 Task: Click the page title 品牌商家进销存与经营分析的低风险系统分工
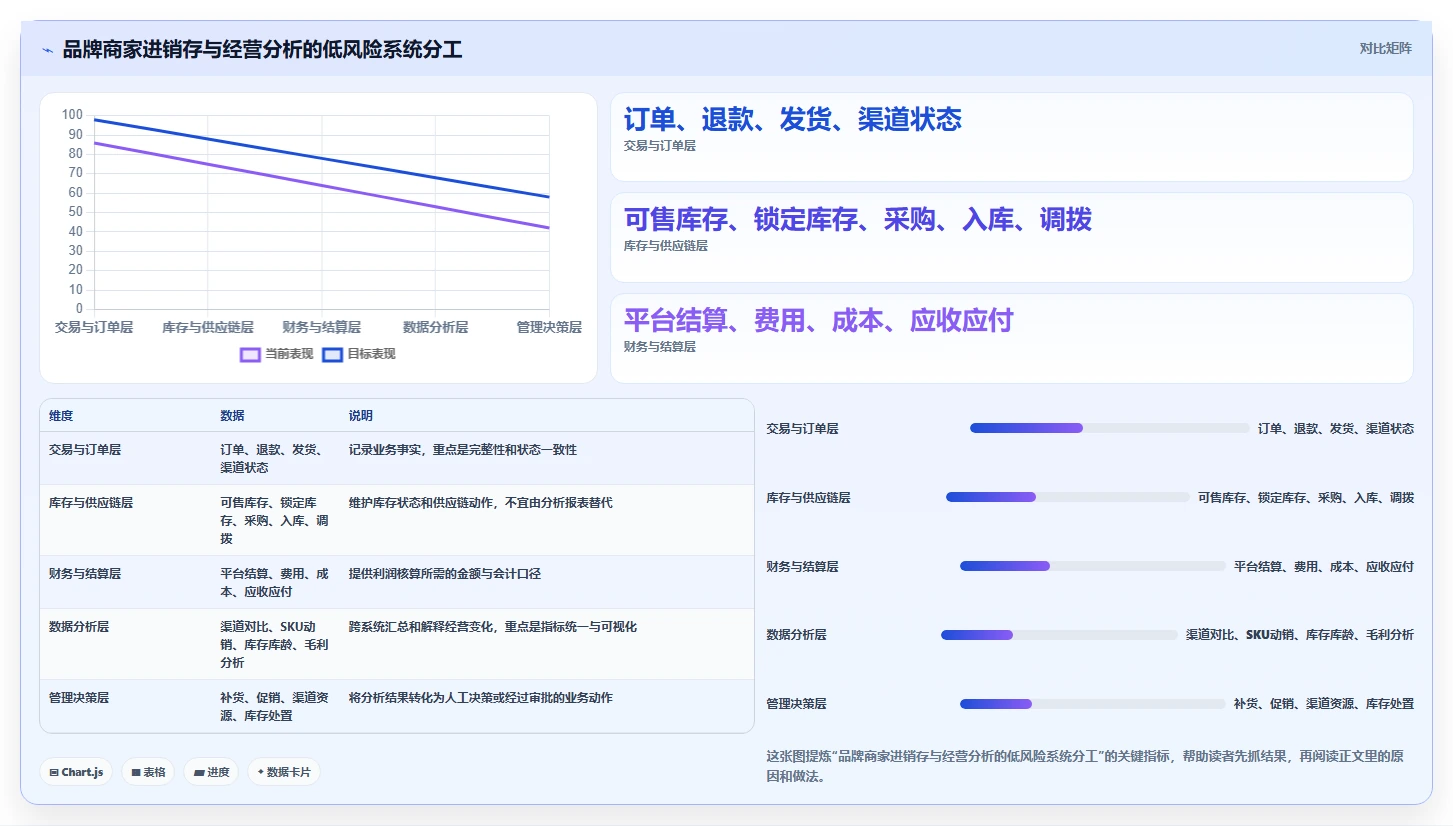(x=263, y=49)
